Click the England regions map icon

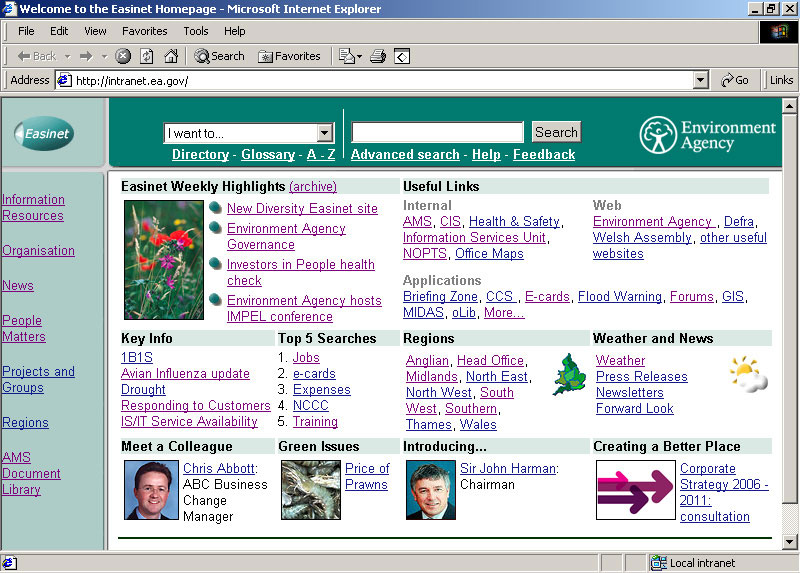[x=570, y=374]
